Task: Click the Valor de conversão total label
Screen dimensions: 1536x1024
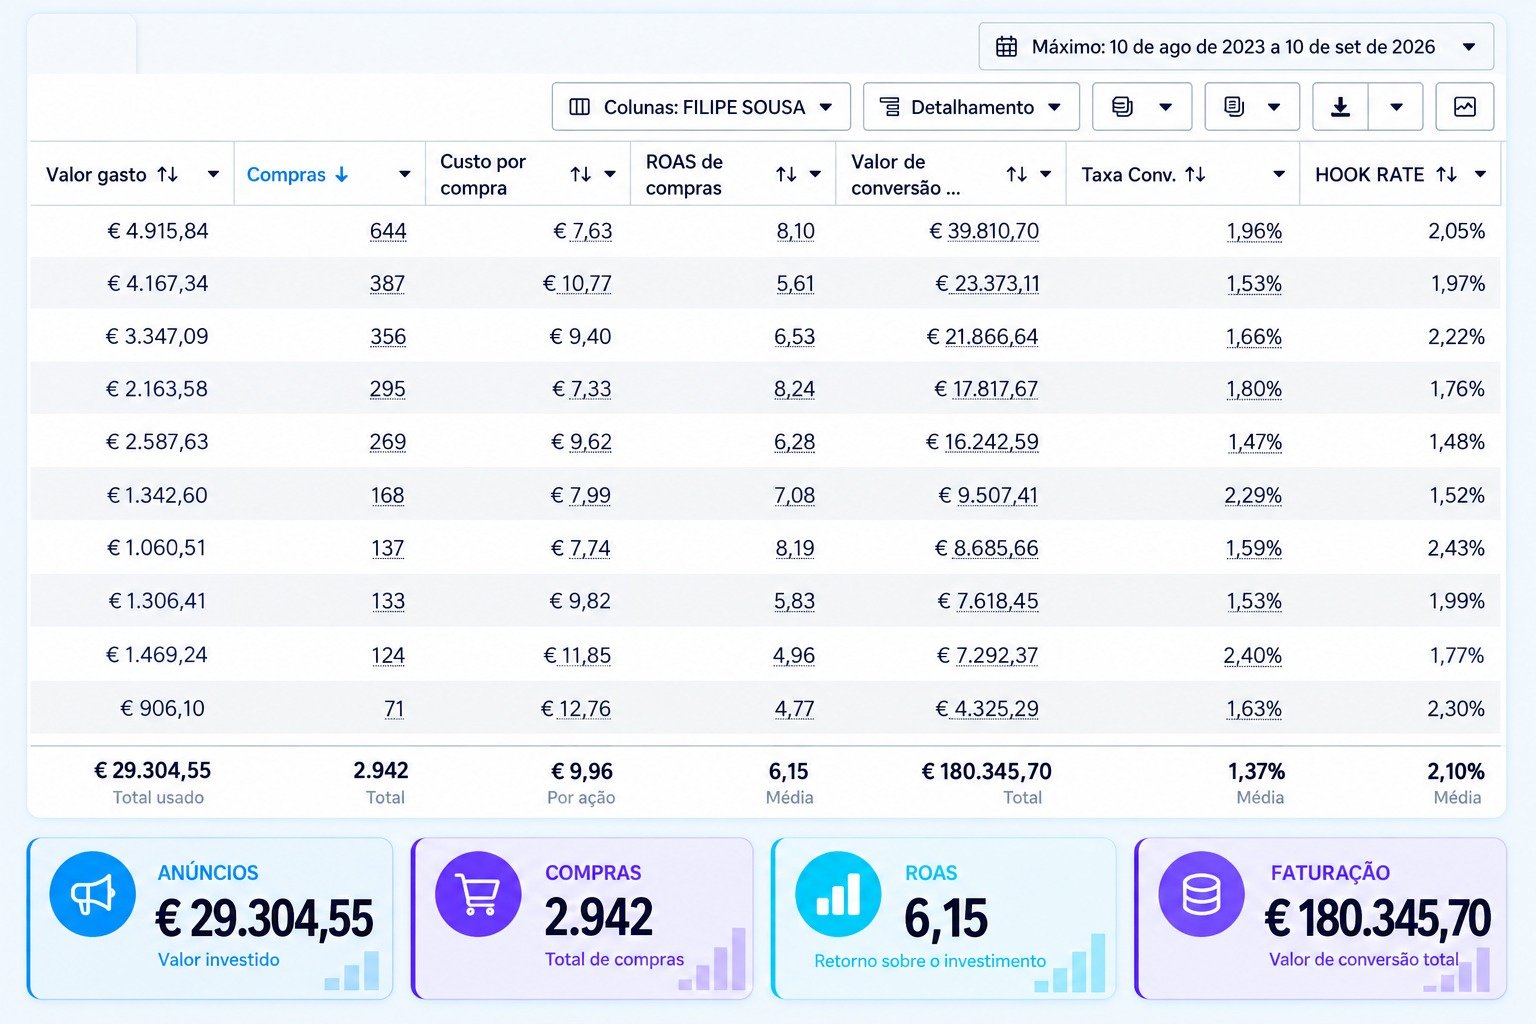Action: coord(1364,960)
